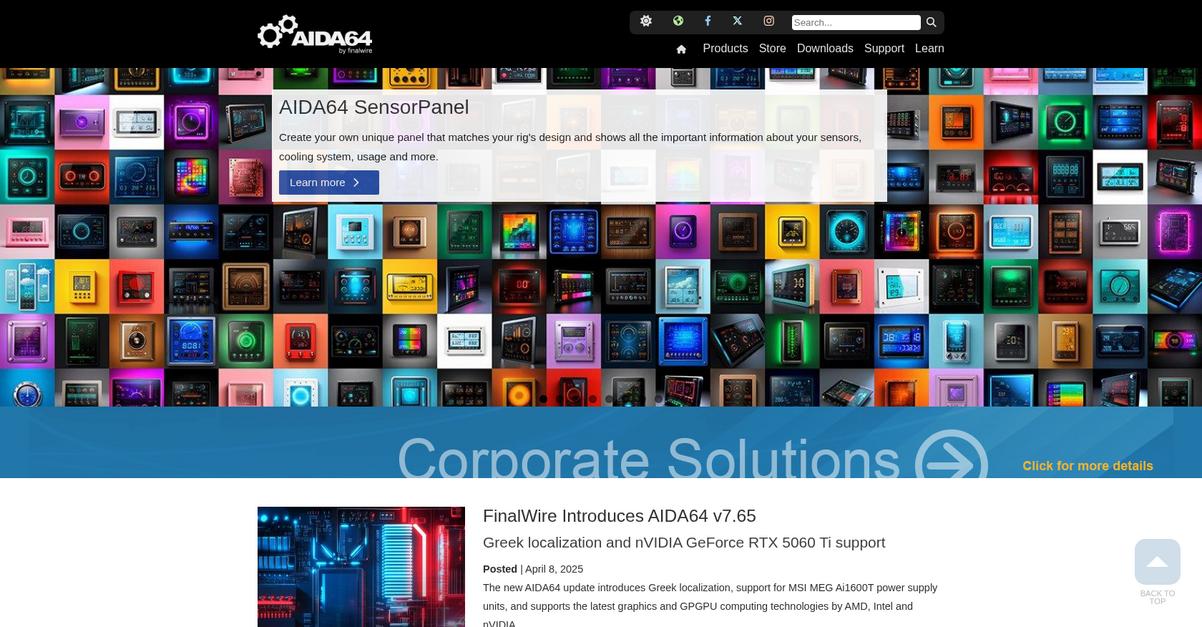Open the Learn menu
This screenshot has width=1202, height=627.
click(x=929, y=48)
